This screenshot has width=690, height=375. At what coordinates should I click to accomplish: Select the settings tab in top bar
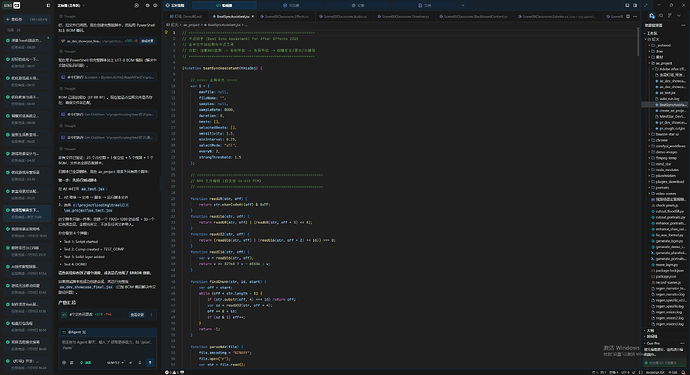tap(358, 5)
